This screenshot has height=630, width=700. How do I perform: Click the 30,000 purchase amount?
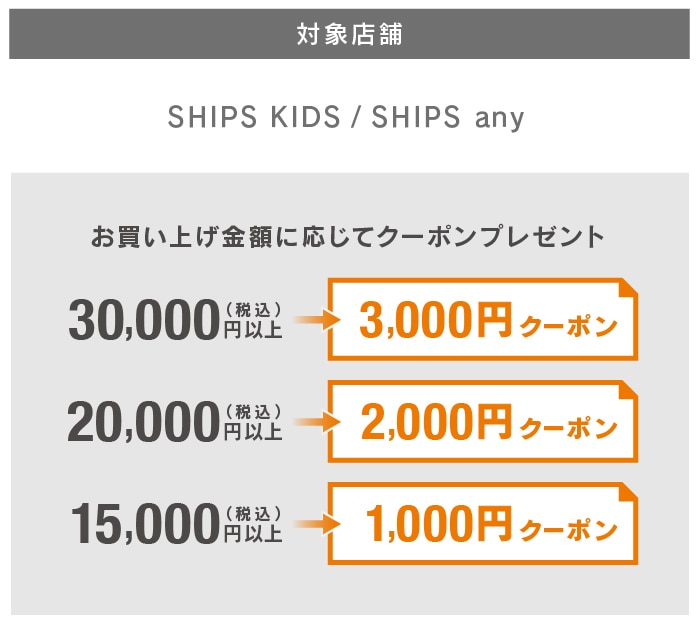(x=143, y=320)
